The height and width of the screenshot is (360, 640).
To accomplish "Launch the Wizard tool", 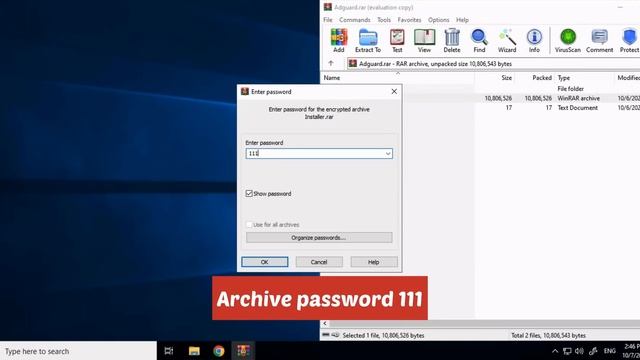I will pyautogui.click(x=507, y=40).
